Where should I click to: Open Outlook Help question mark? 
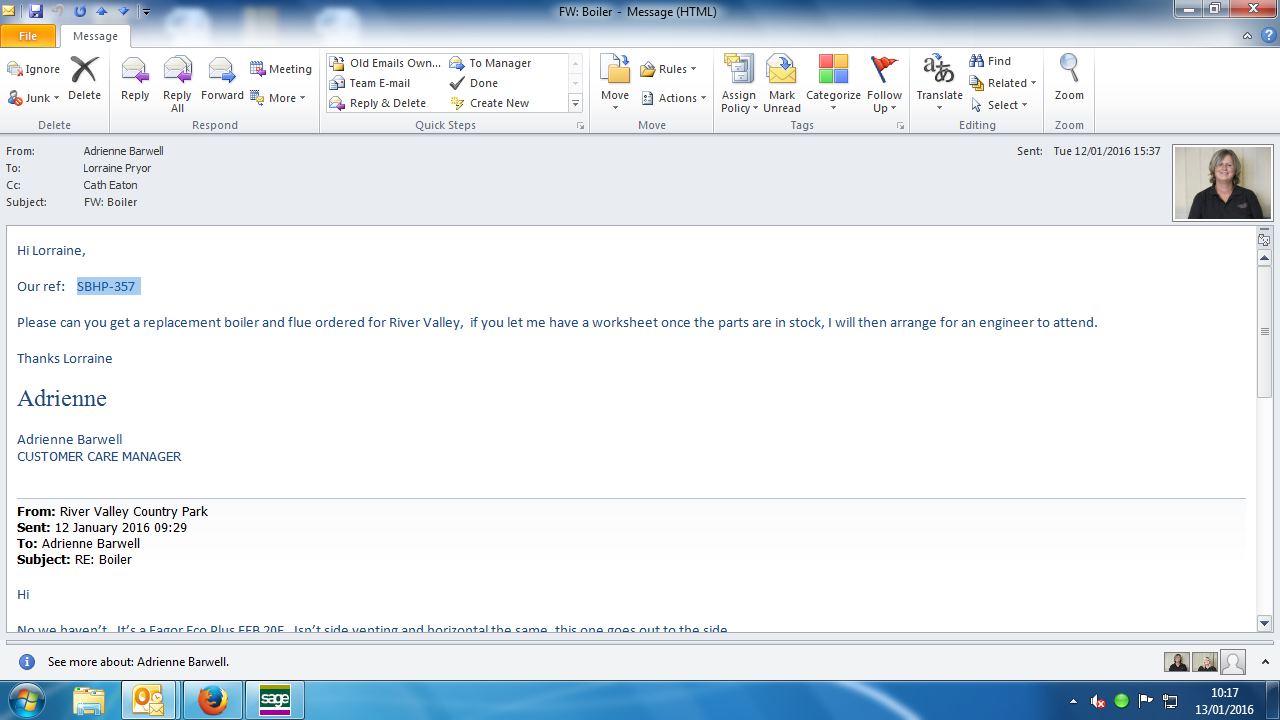[x=1268, y=36]
